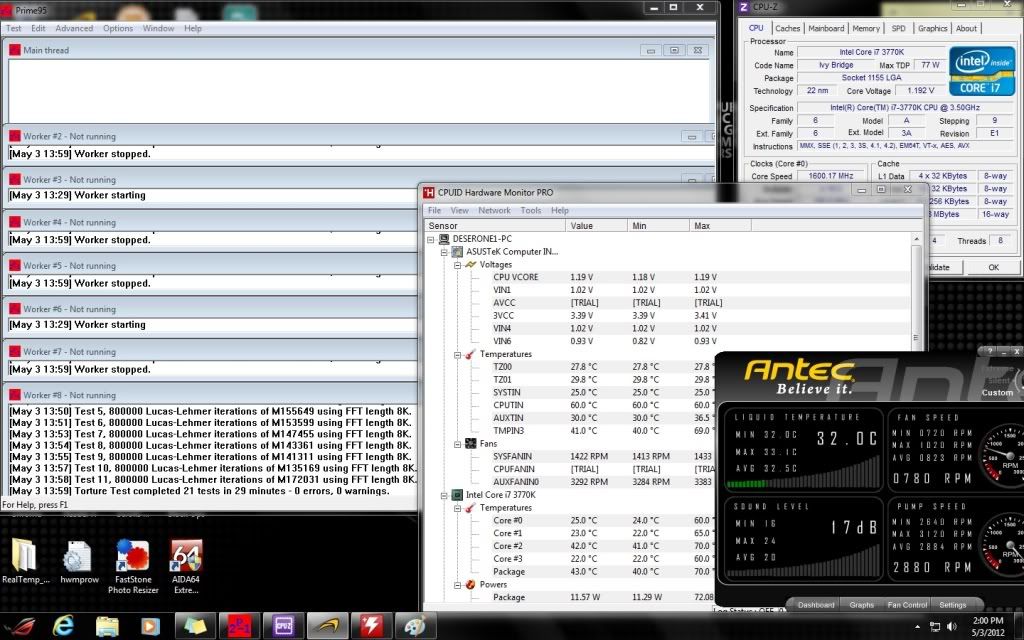Click the DESERONE1-PC computer icon
The height and width of the screenshot is (640, 1024).
[444, 239]
